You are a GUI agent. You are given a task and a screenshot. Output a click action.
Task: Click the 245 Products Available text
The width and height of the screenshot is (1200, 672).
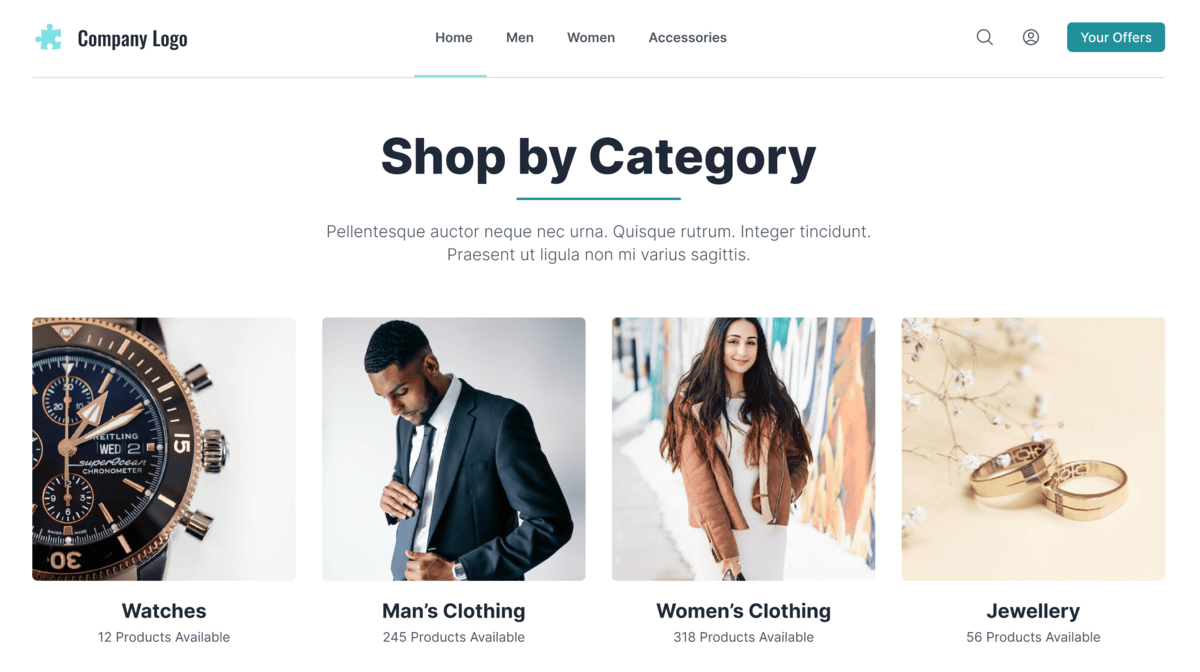pos(453,637)
